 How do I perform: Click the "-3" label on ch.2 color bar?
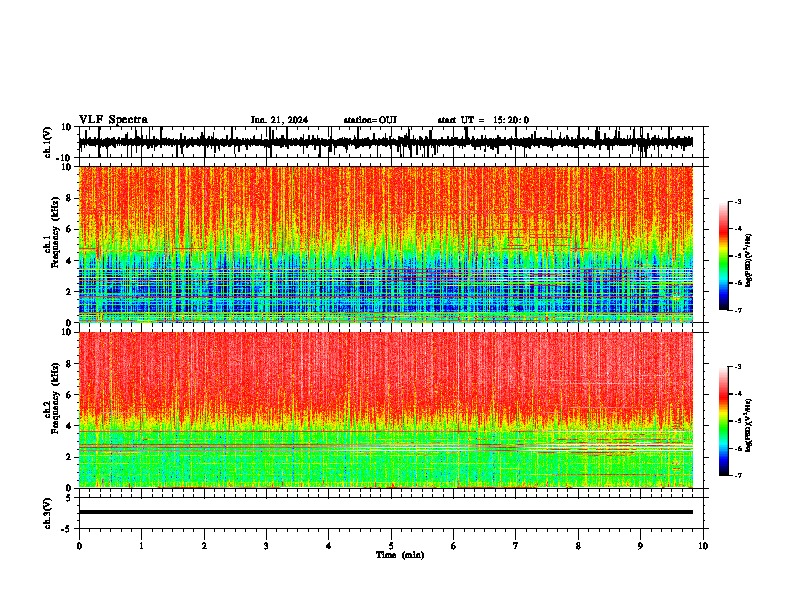[x=737, y=367]
